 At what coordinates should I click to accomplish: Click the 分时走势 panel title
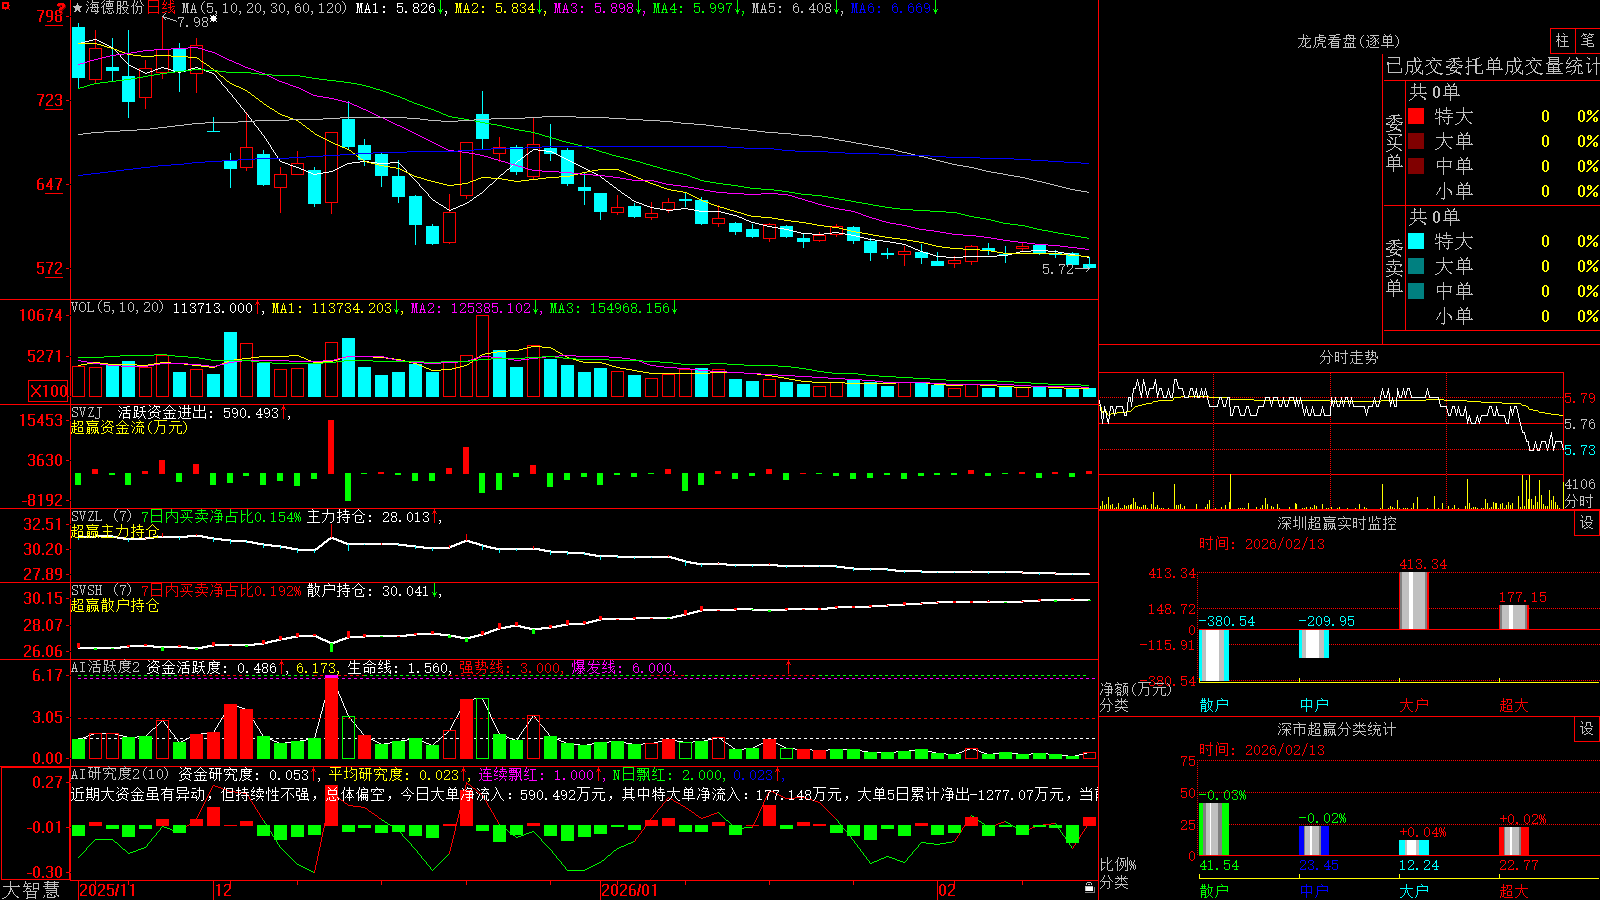coord(1348,357)
